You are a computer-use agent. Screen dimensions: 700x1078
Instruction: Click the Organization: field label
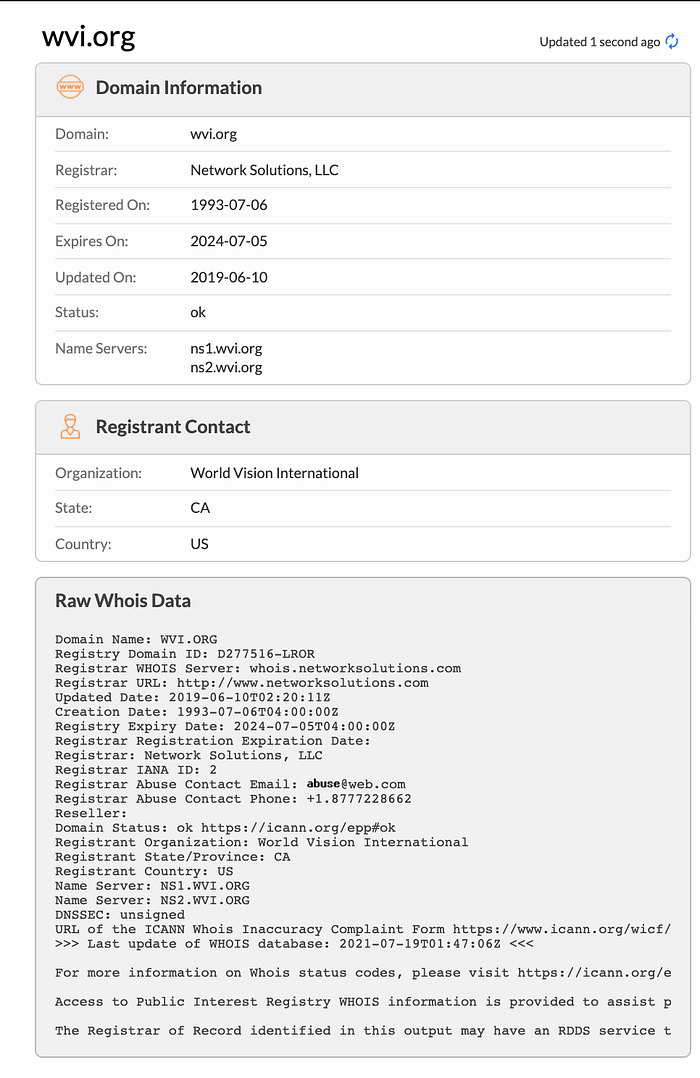[x=98, y=473]
